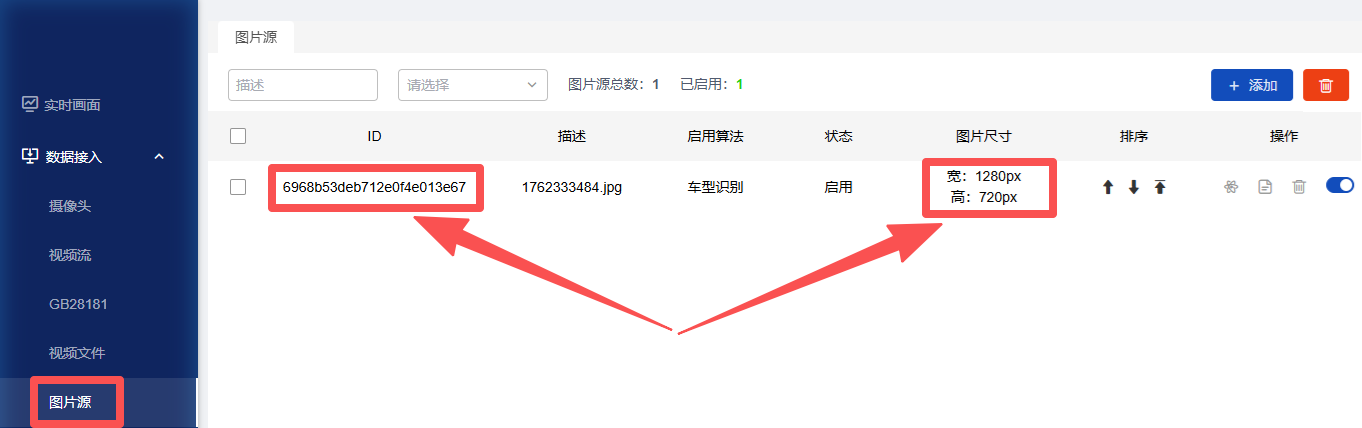This screenshot has width=1362, height=428.
Task: Click the 图片尺寸 column header
Action: [984, 136]
